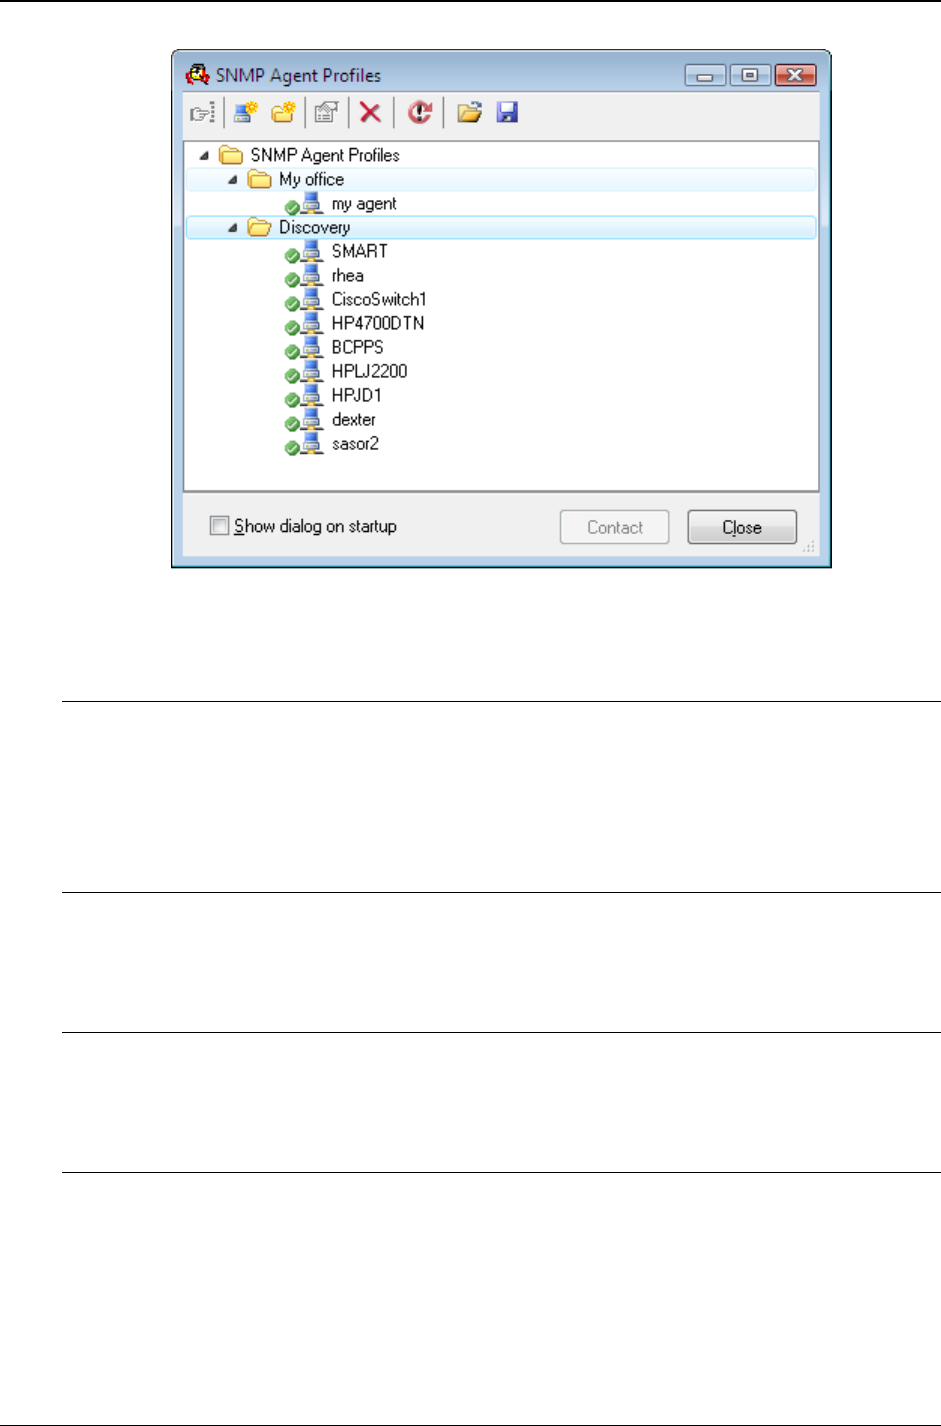Select the HP4700DTN agent profile
The width and height of the screenshot is (941, 1426).
(x=378, y=323)
